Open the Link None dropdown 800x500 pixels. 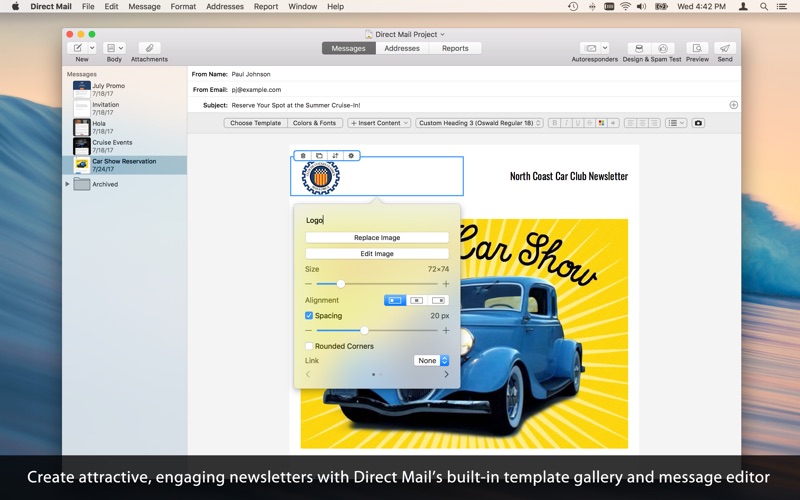431,361
